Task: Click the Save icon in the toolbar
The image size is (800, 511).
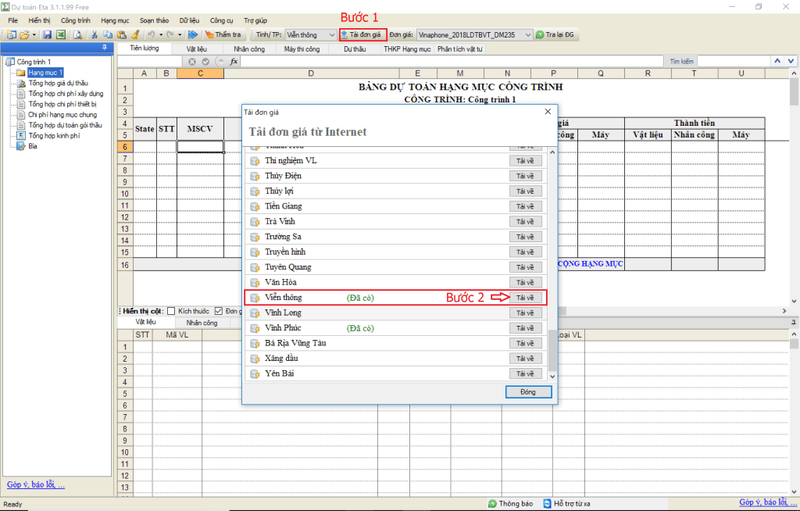Action: (47, 35)
